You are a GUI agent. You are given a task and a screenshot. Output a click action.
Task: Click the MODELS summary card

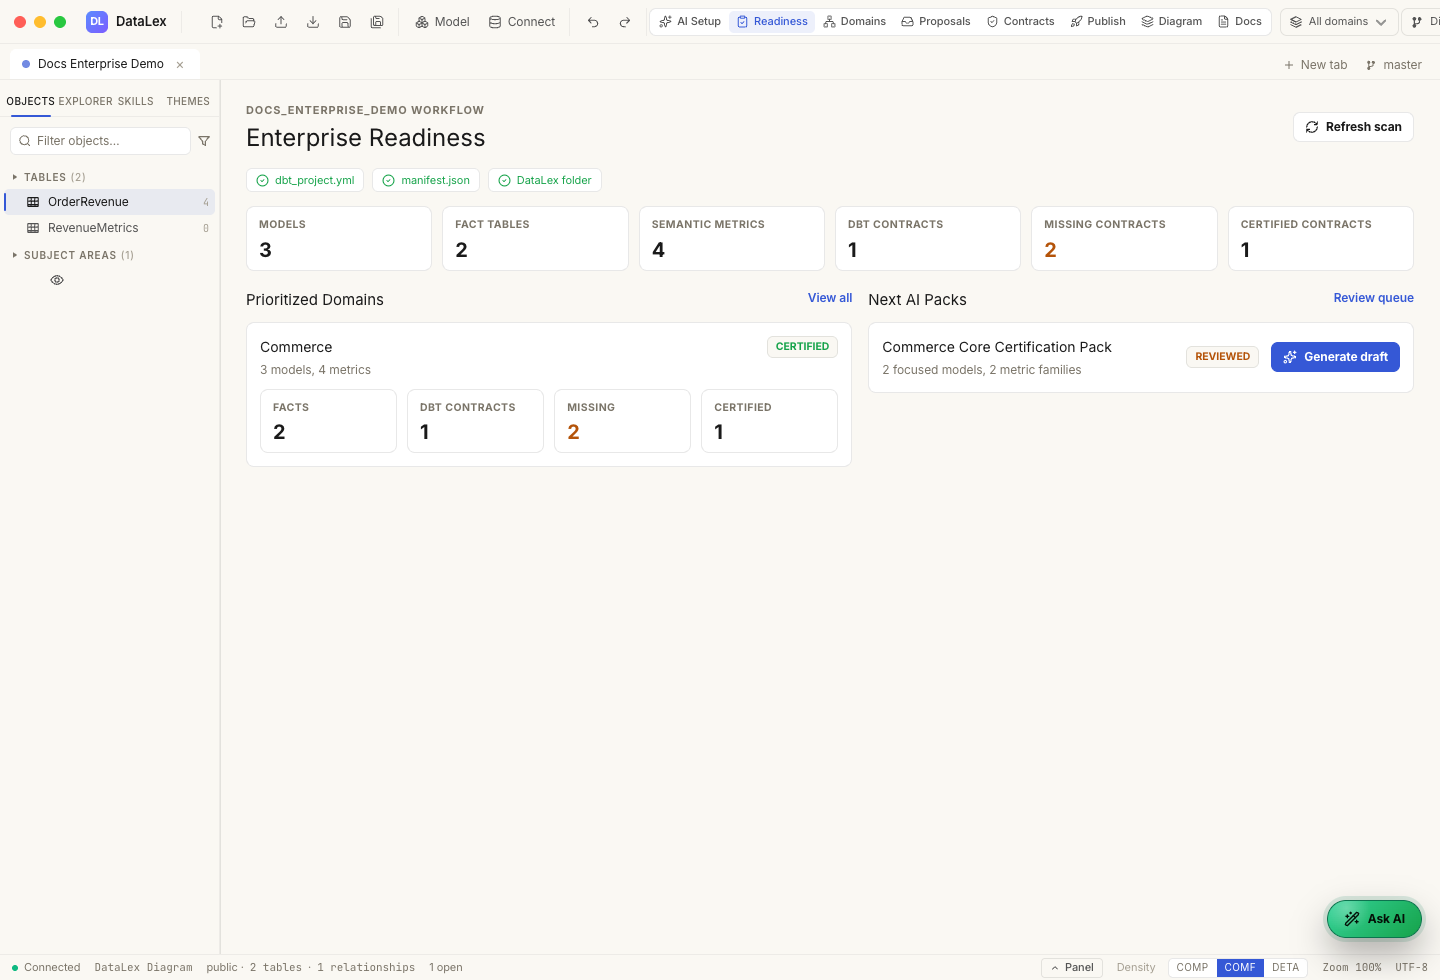[x=339, y=238]
